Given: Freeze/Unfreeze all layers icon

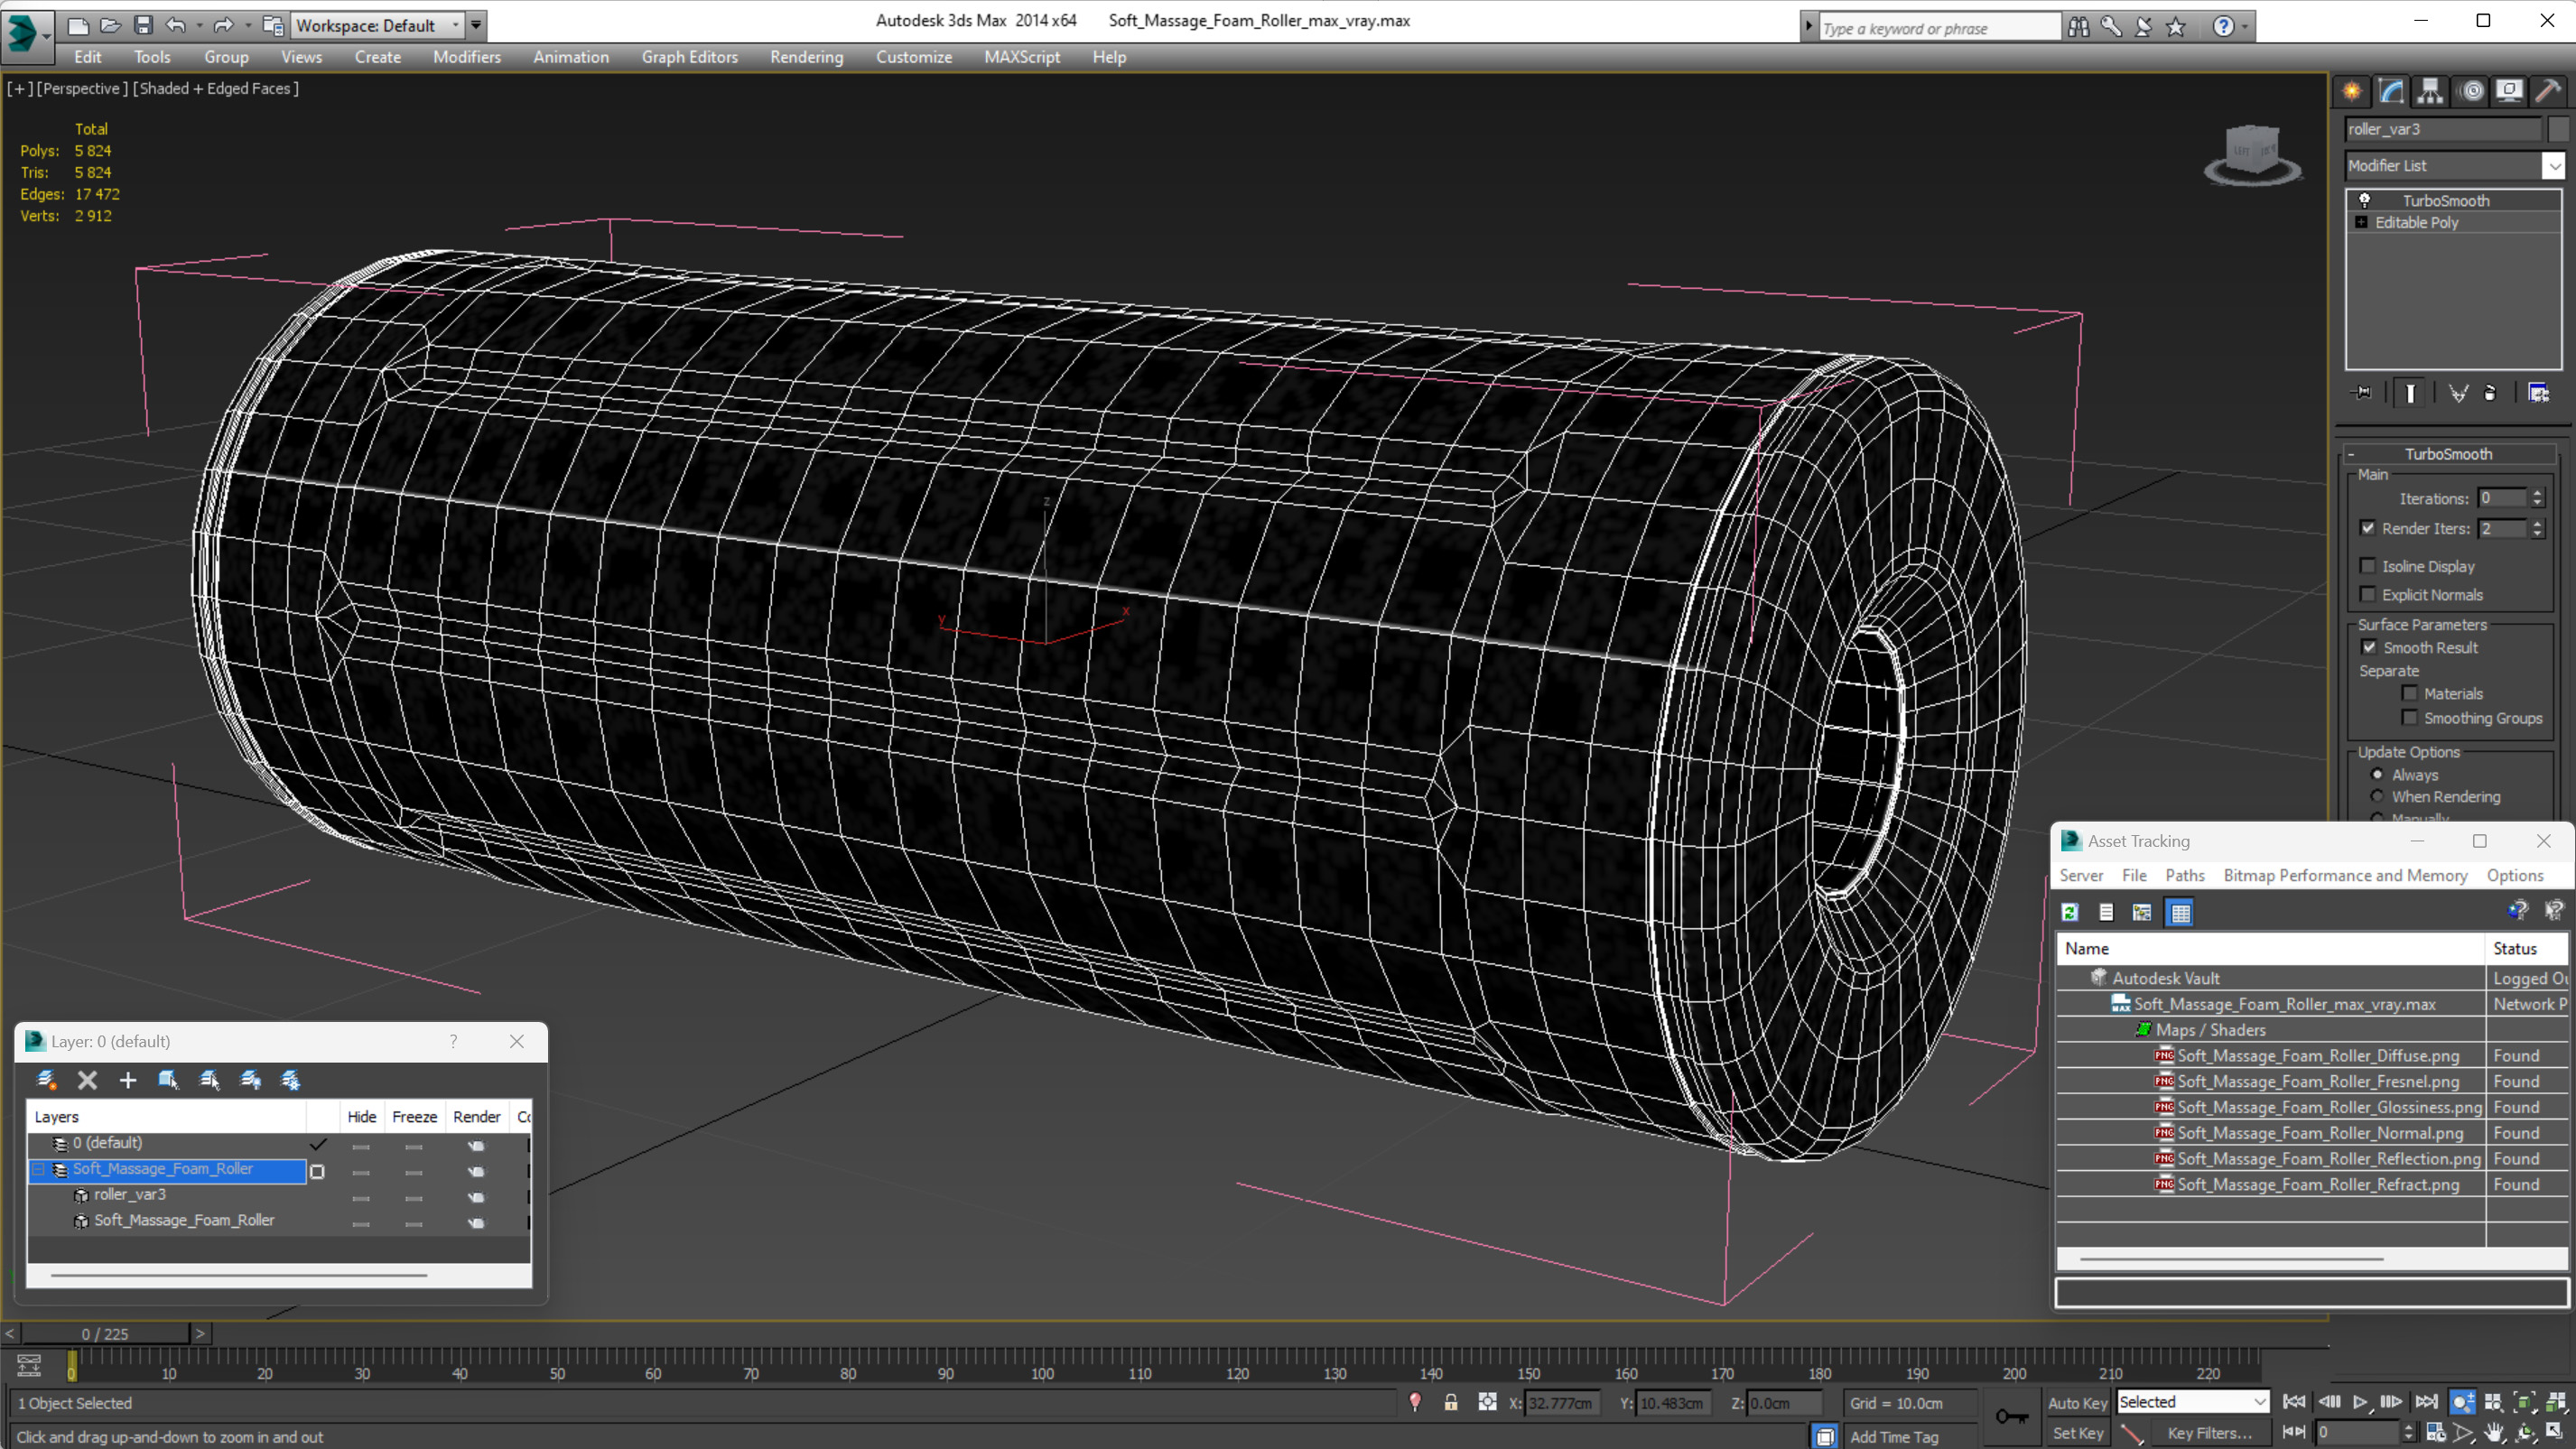Looking at the screenshot, I should click(291, 1080).
